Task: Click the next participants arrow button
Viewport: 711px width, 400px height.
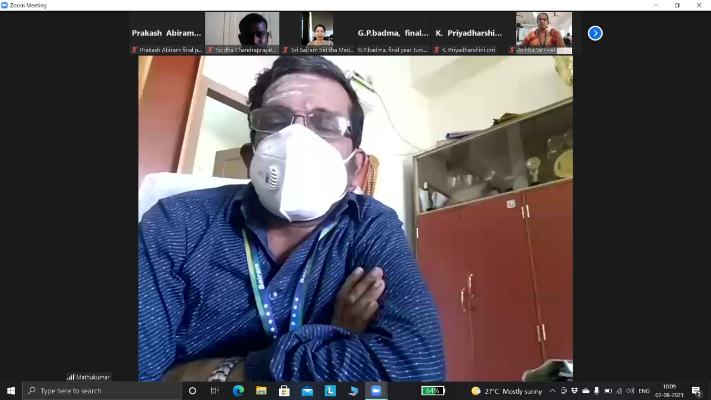Action: pyautogui.click(x=595, y=33)
